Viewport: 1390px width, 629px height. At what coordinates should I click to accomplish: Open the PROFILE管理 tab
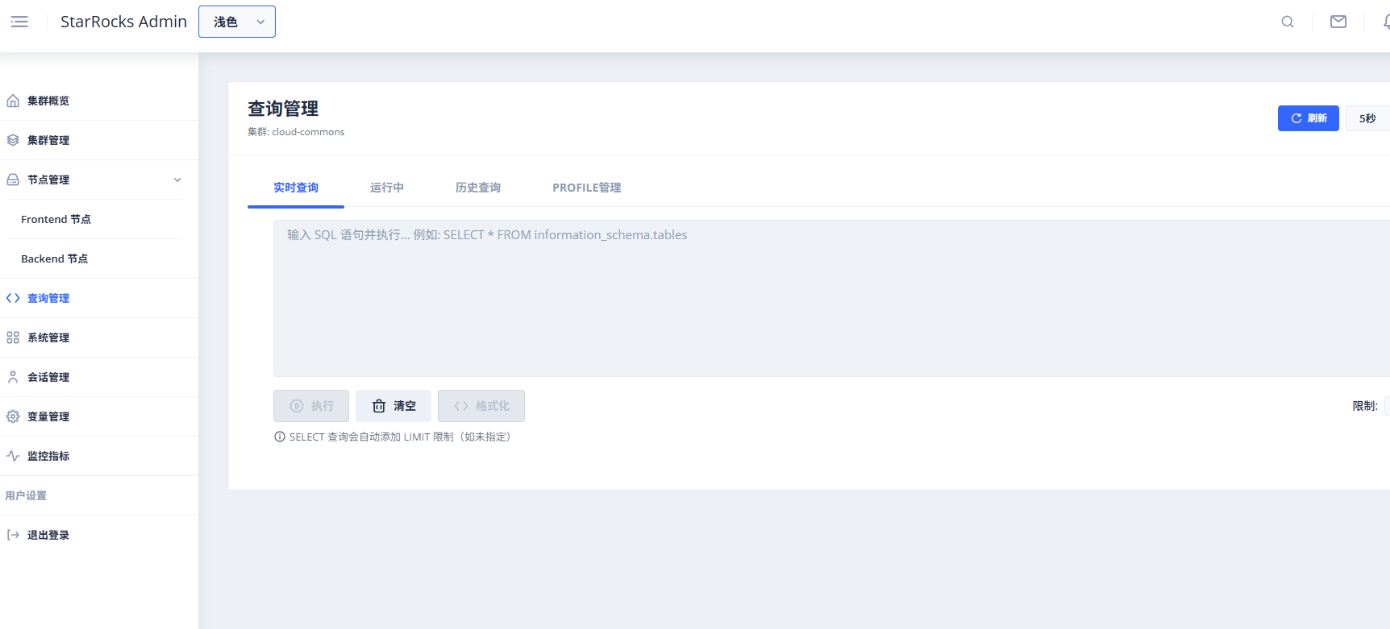[586, 188]
